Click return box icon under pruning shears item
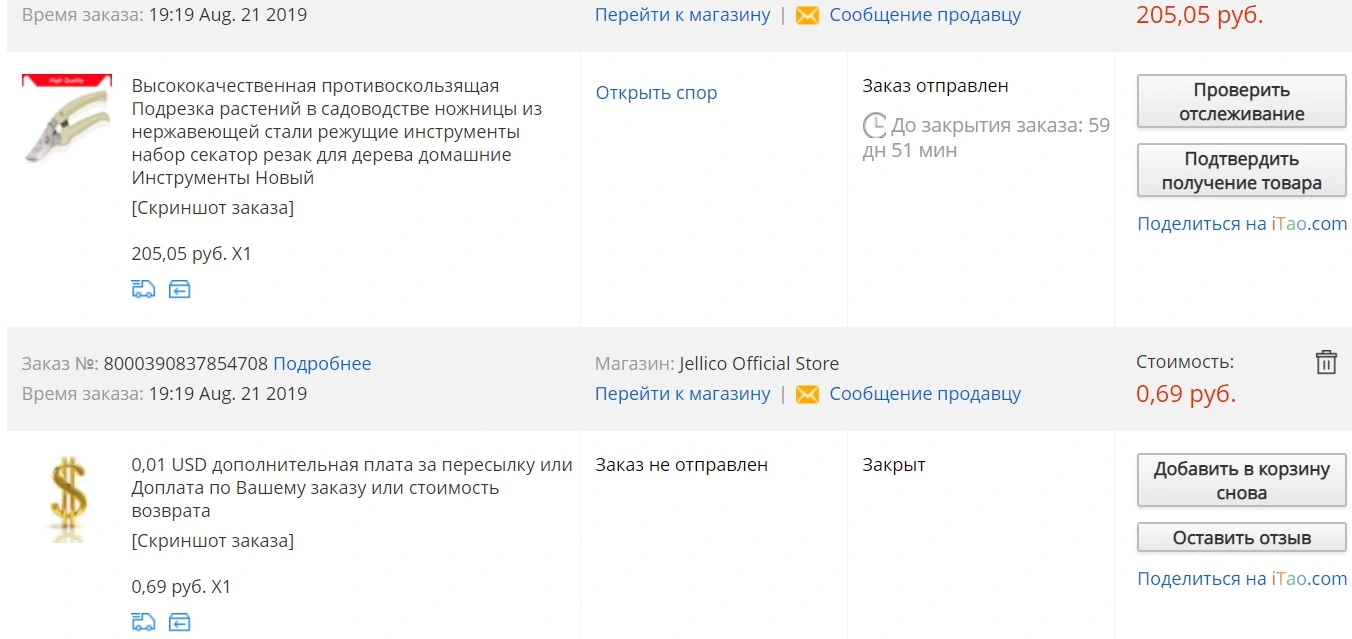Viewport: 1352px width, 639px height. coord(179,289)
